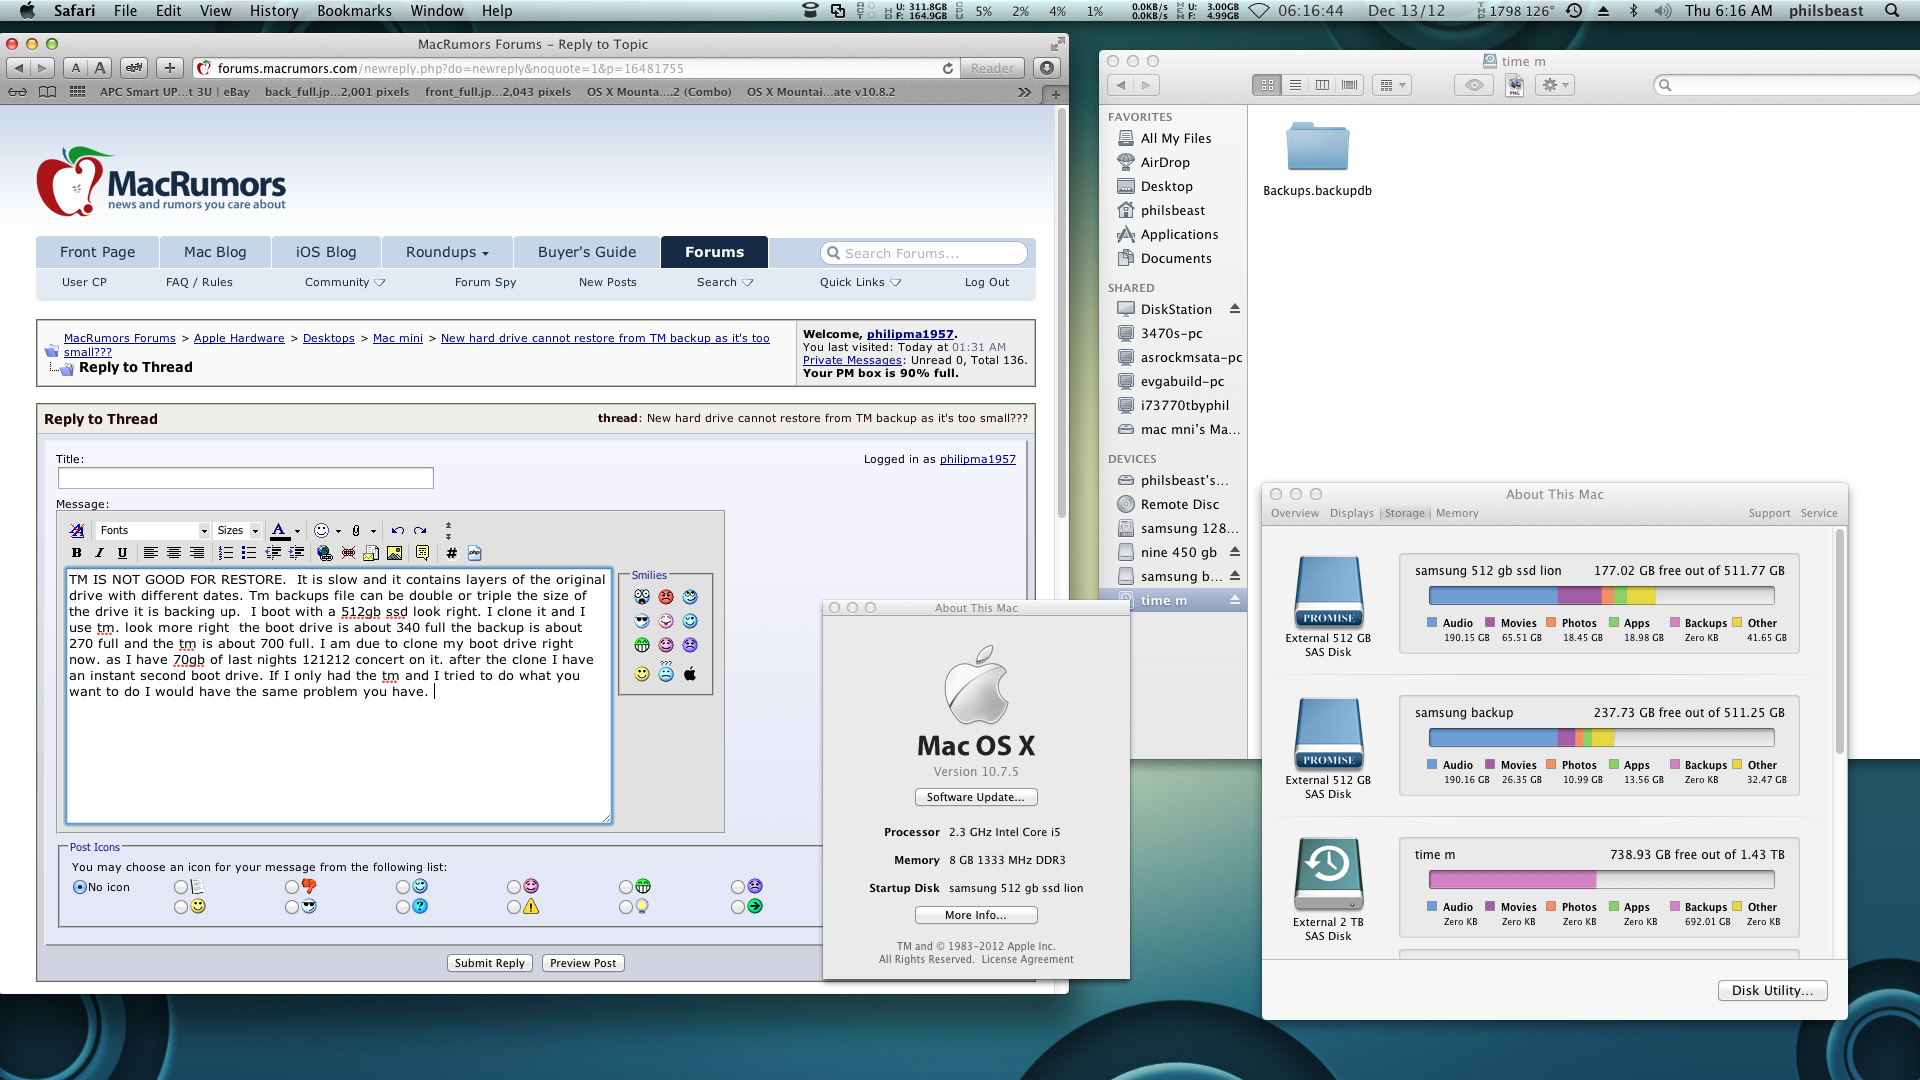Toggle bold formatting in message editor

click(x=76, y=553)
